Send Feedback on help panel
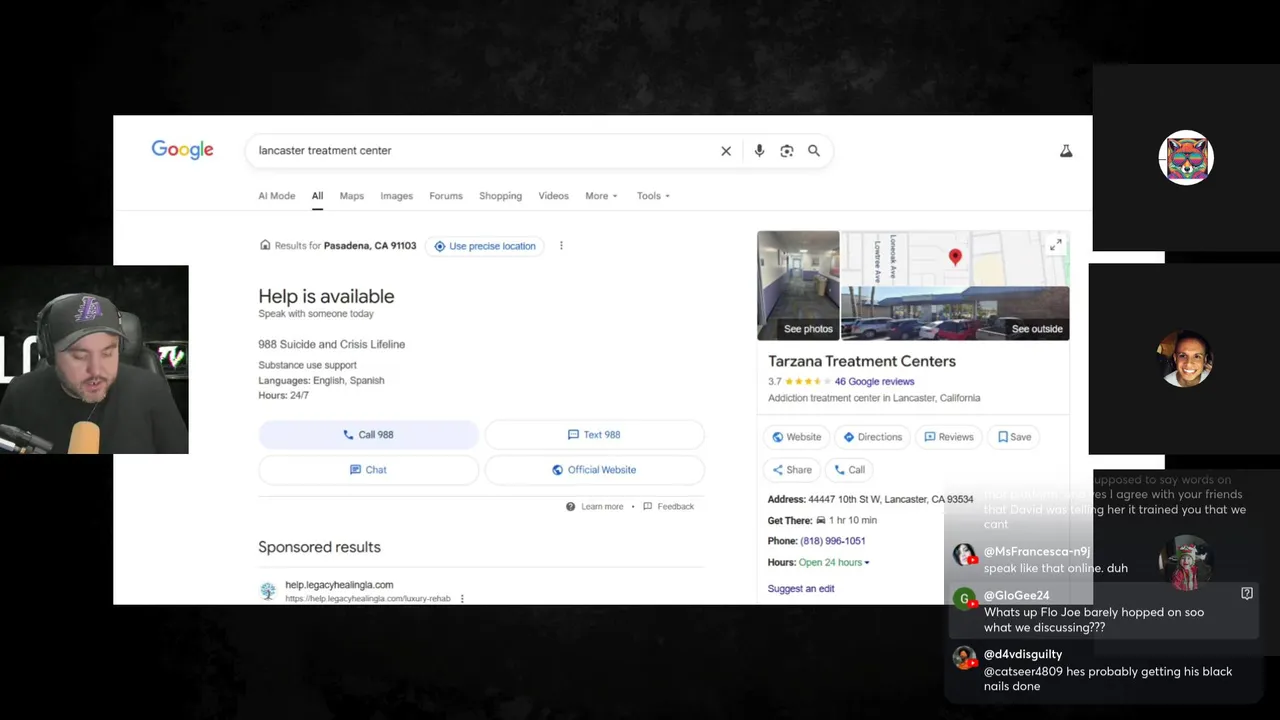 coord(669,507)
